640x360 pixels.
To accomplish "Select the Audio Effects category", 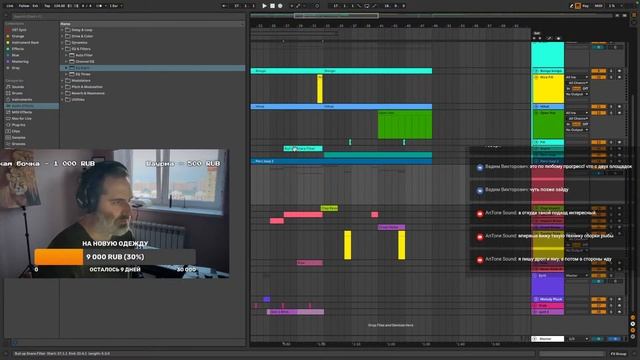I will (31, 106).
